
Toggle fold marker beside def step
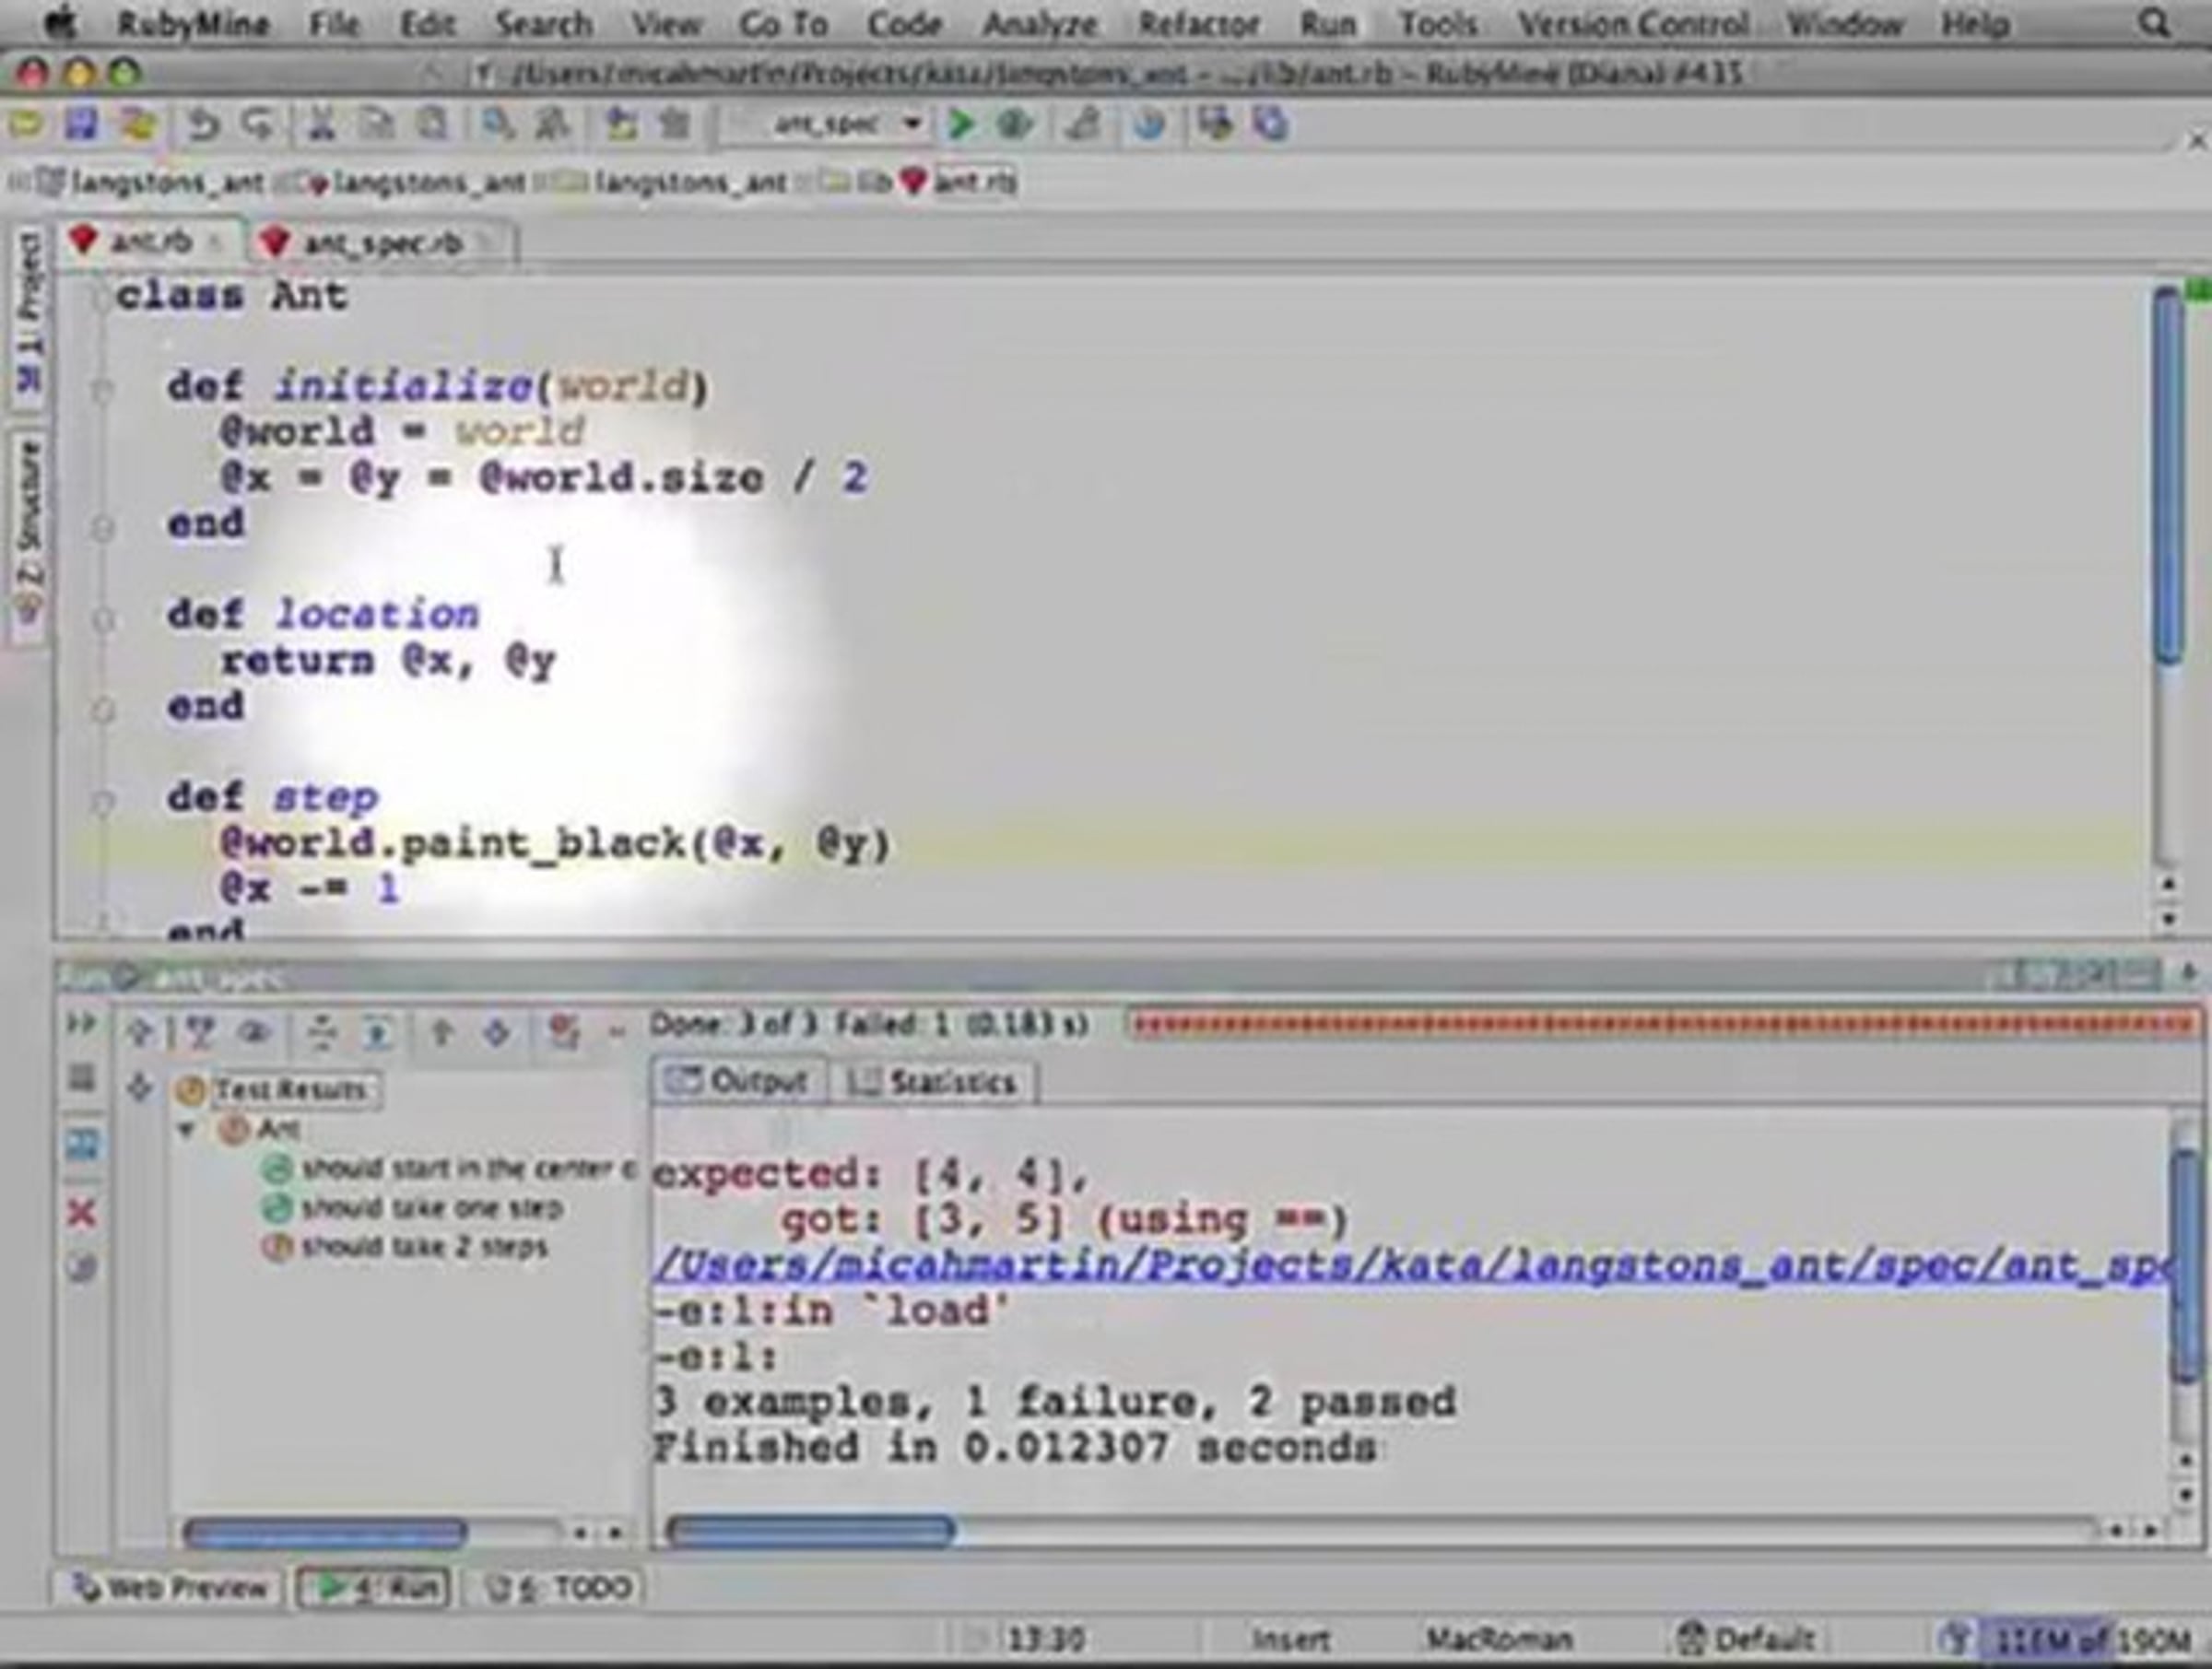101,801
